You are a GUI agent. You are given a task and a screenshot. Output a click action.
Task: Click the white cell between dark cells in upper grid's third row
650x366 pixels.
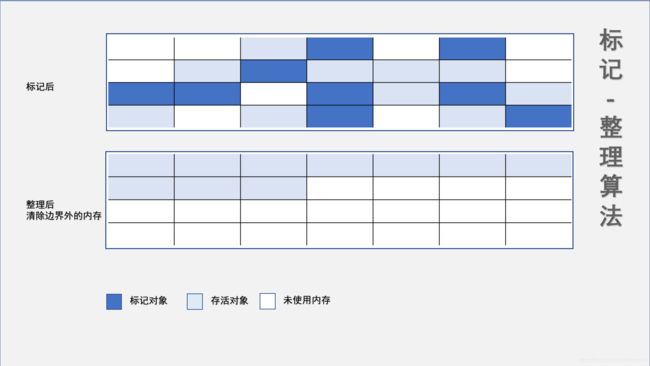274,94
